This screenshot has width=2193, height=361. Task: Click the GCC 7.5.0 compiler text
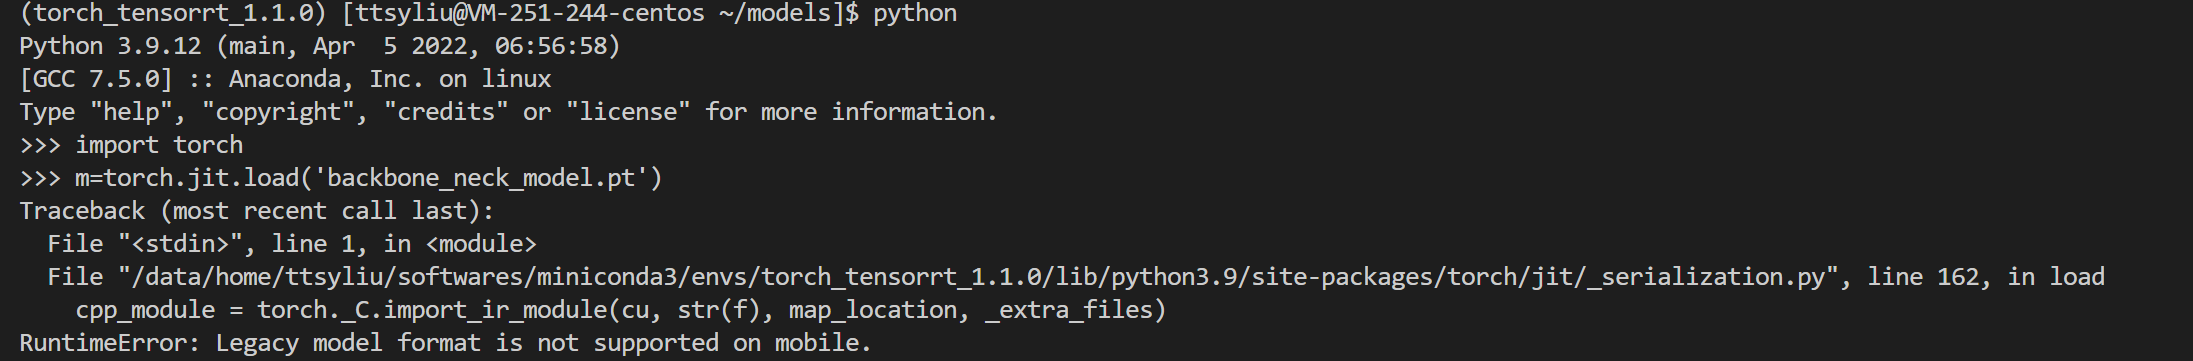(96, 79)
